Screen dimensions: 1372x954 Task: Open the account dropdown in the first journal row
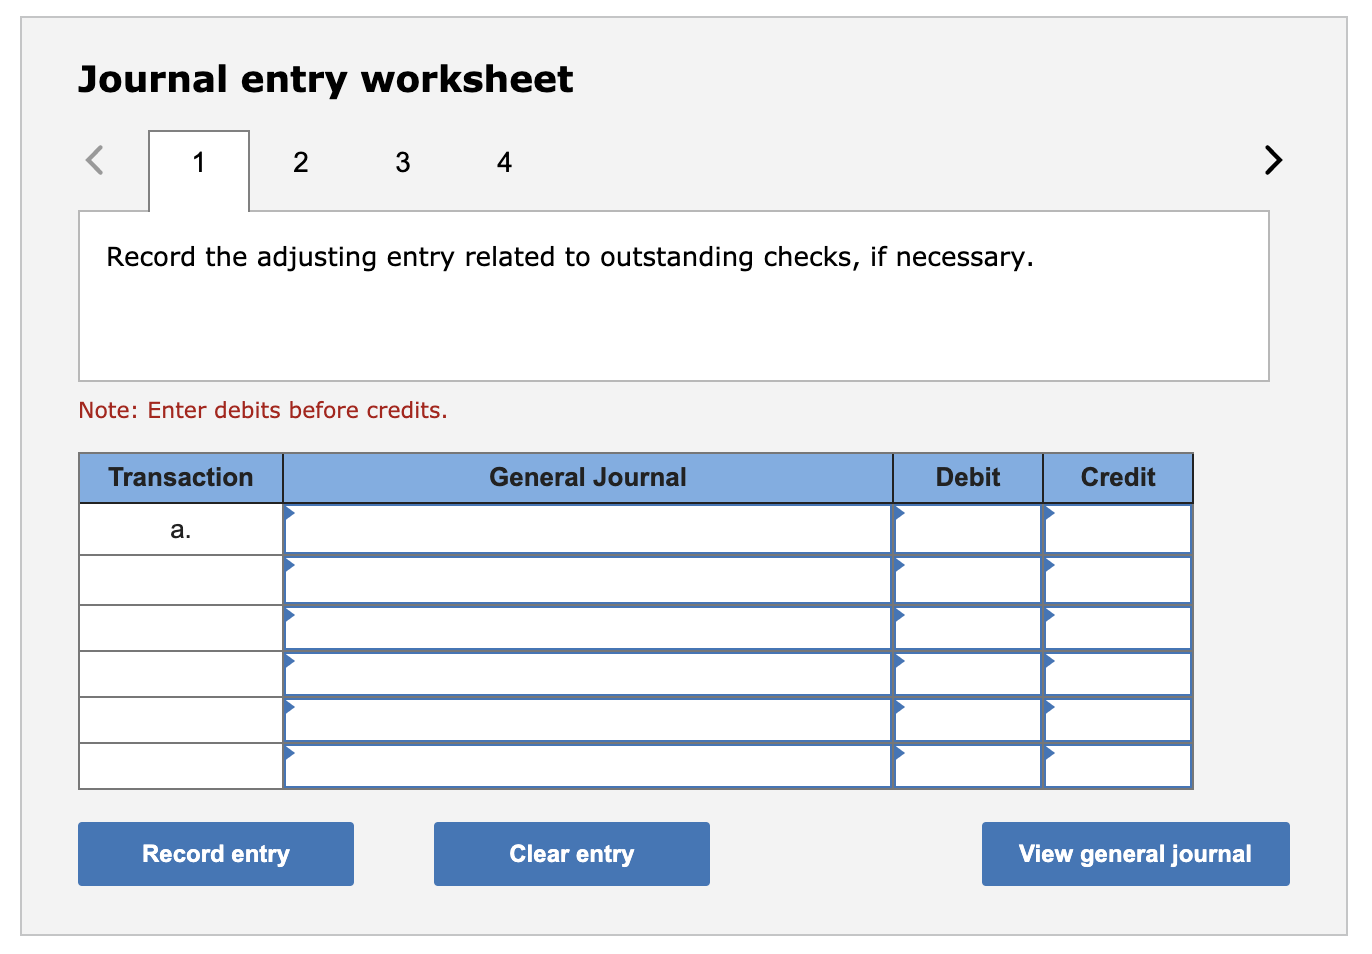point(291,512)
